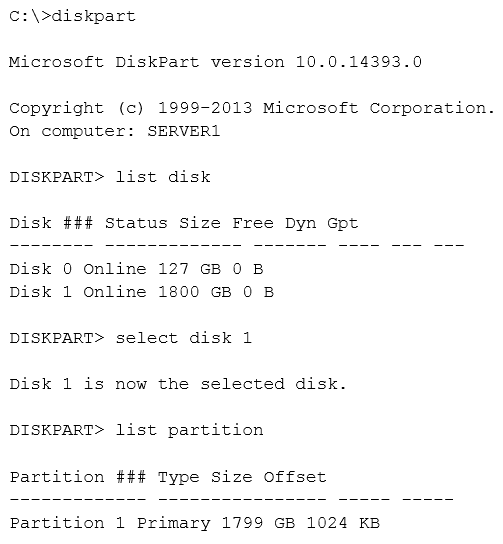The height and width of the screenshot is (544, 503).
Task: Click the Free column header
Action: (x=253, y=223)
